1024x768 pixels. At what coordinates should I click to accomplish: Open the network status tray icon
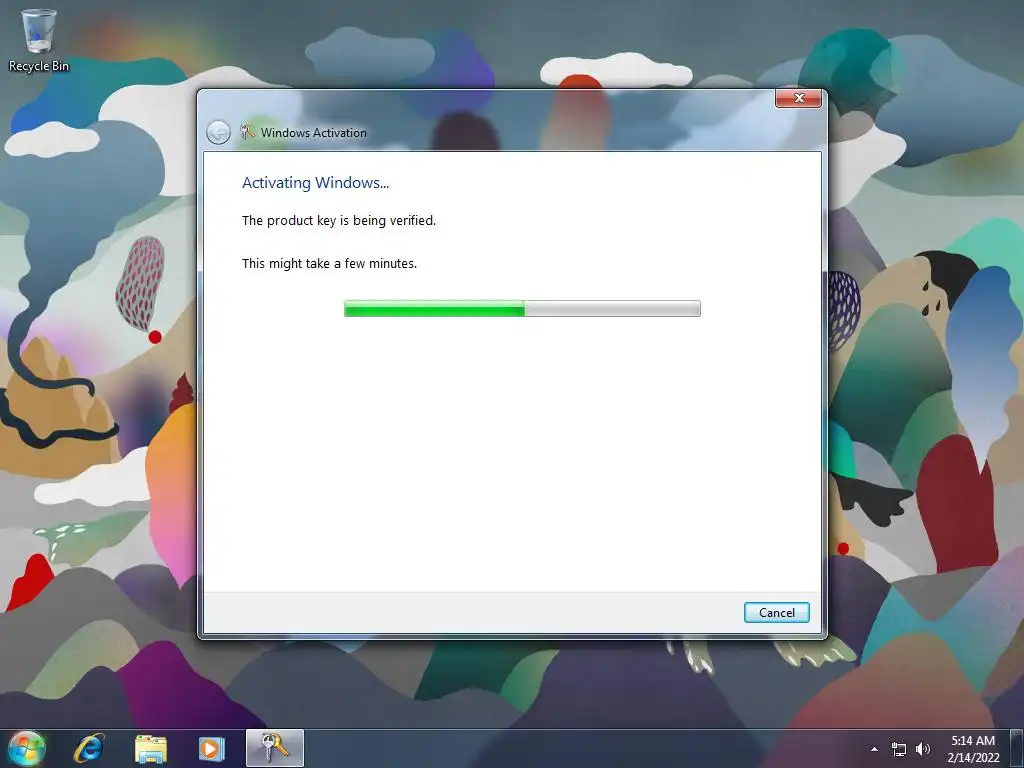pos(899,749)
